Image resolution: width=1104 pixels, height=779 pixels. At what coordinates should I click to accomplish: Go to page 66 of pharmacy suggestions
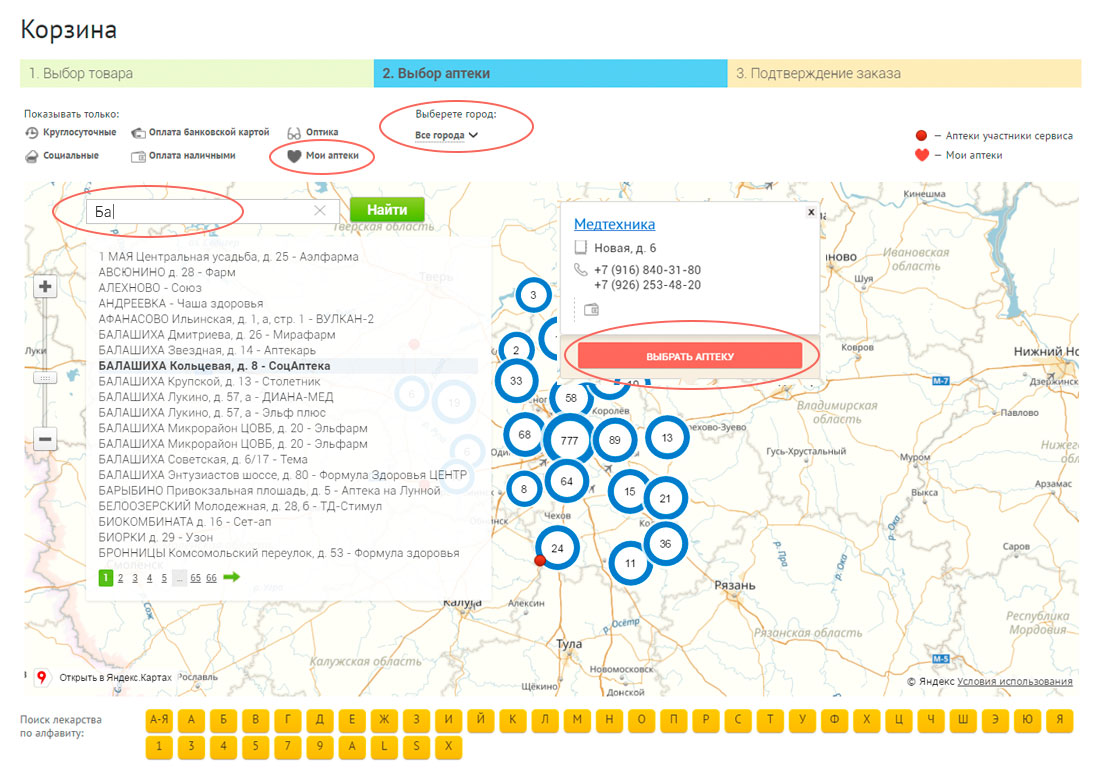click(x=211, y=578)
